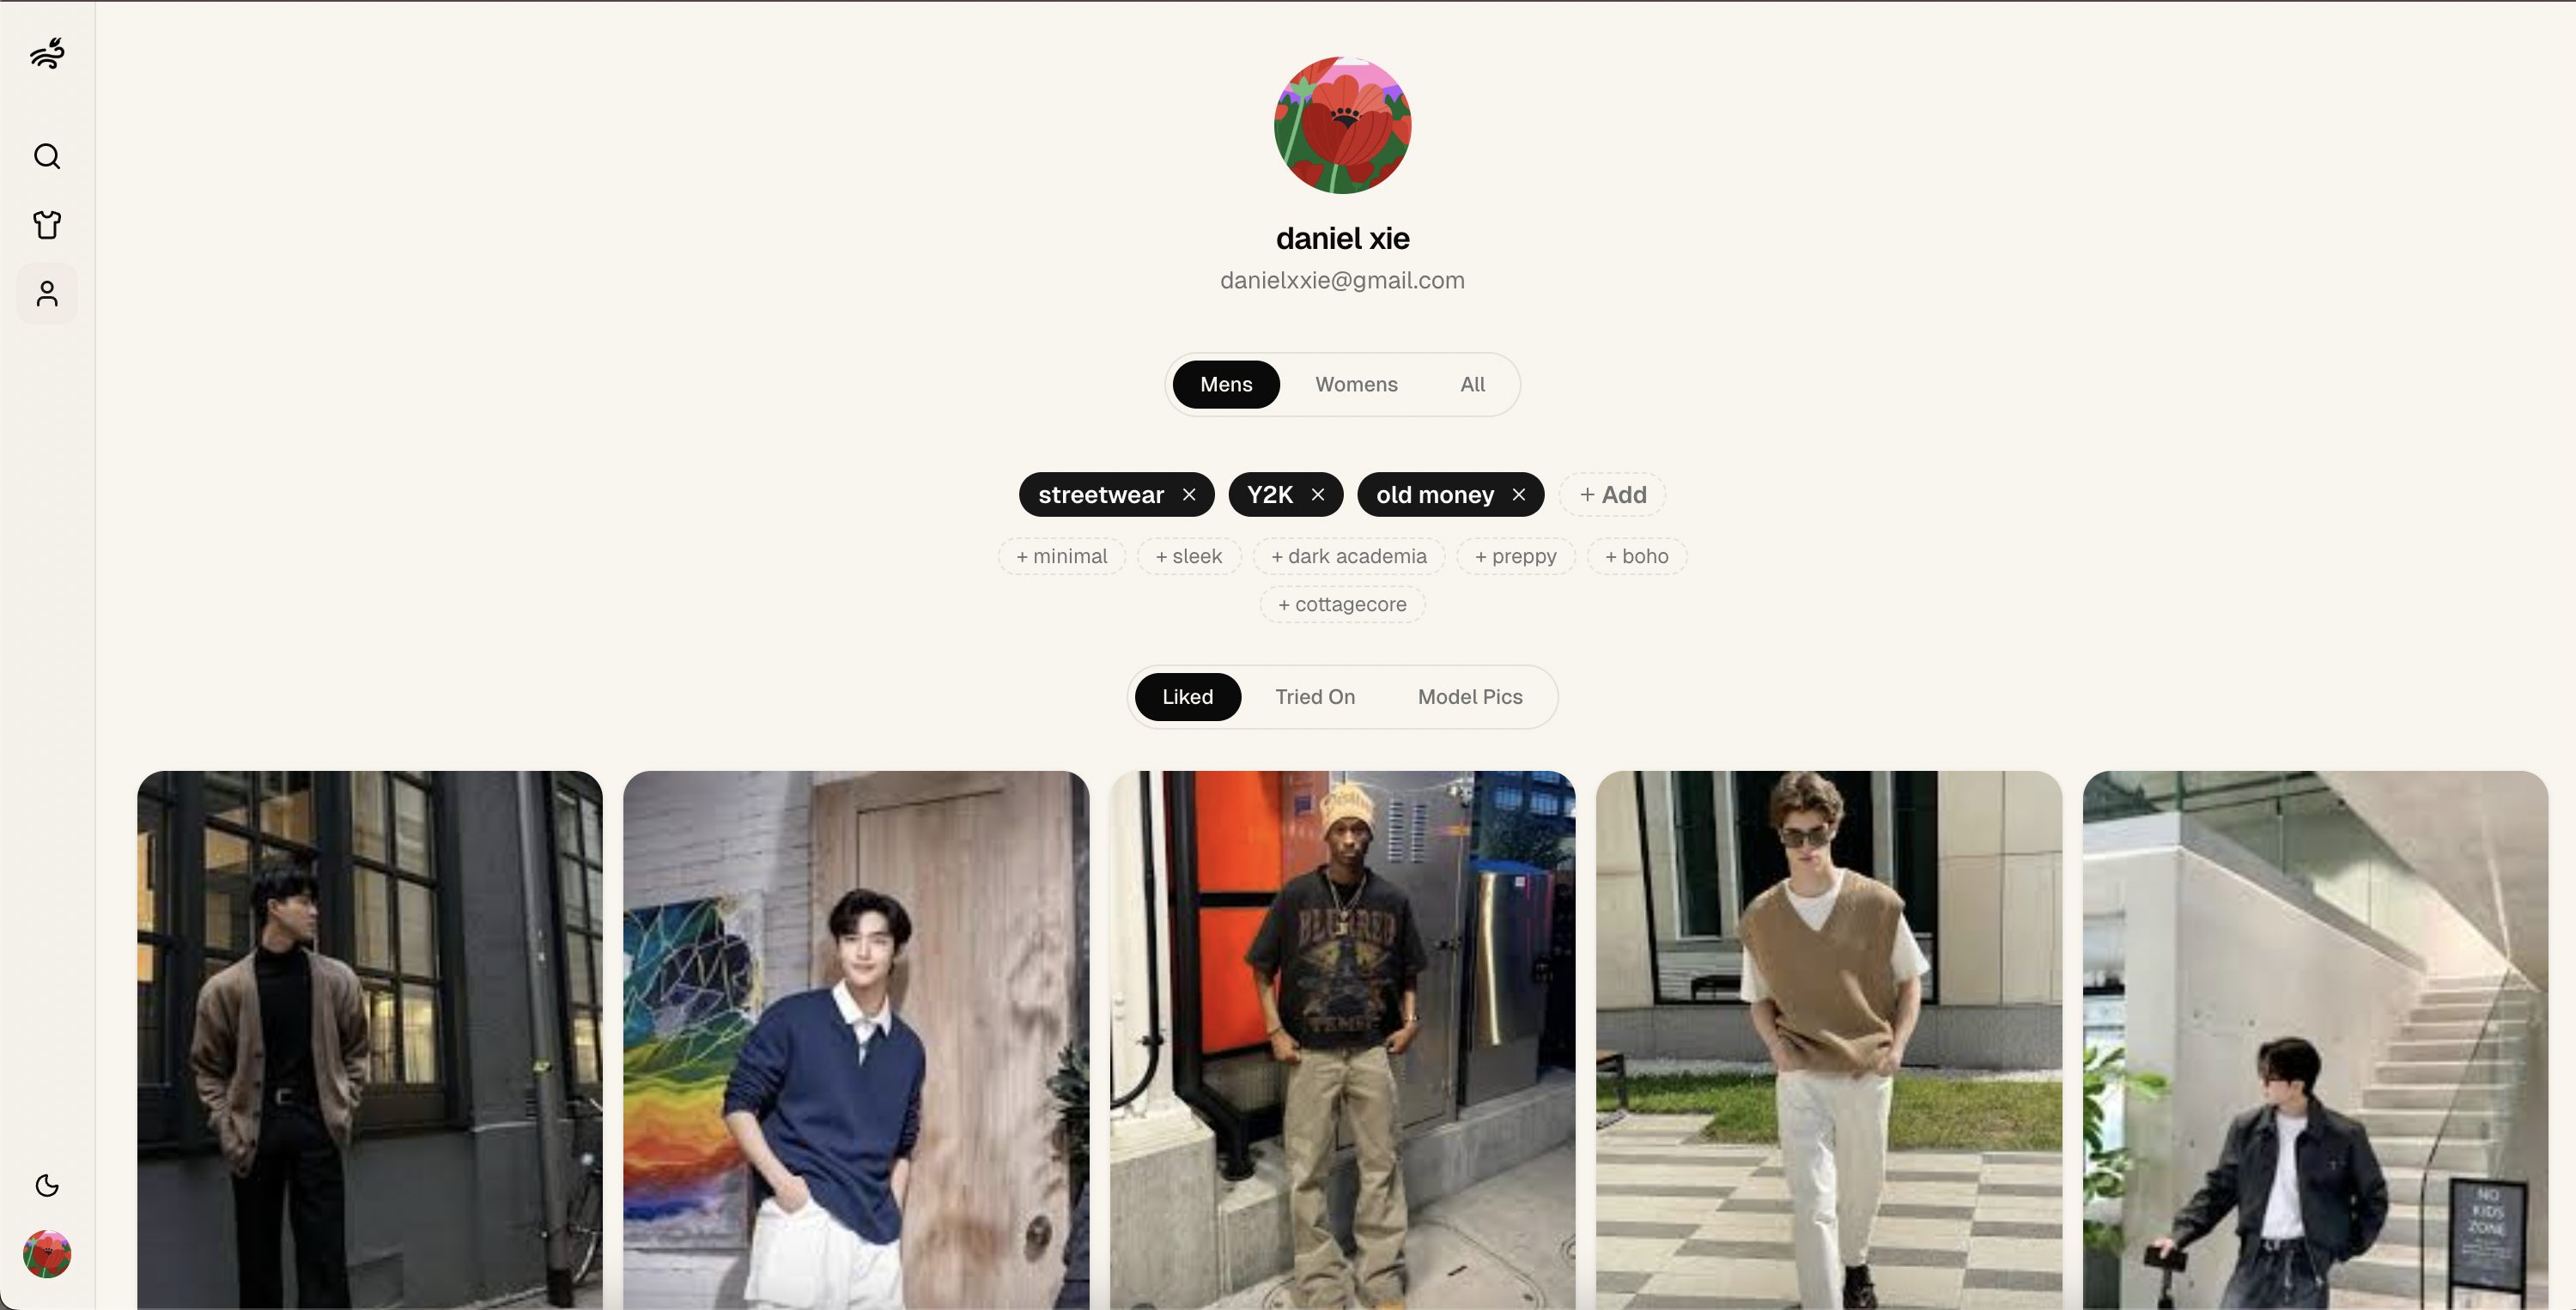Click the large profile flower avatar
Screen dimensions: 2576x1310
point(1342,125)
